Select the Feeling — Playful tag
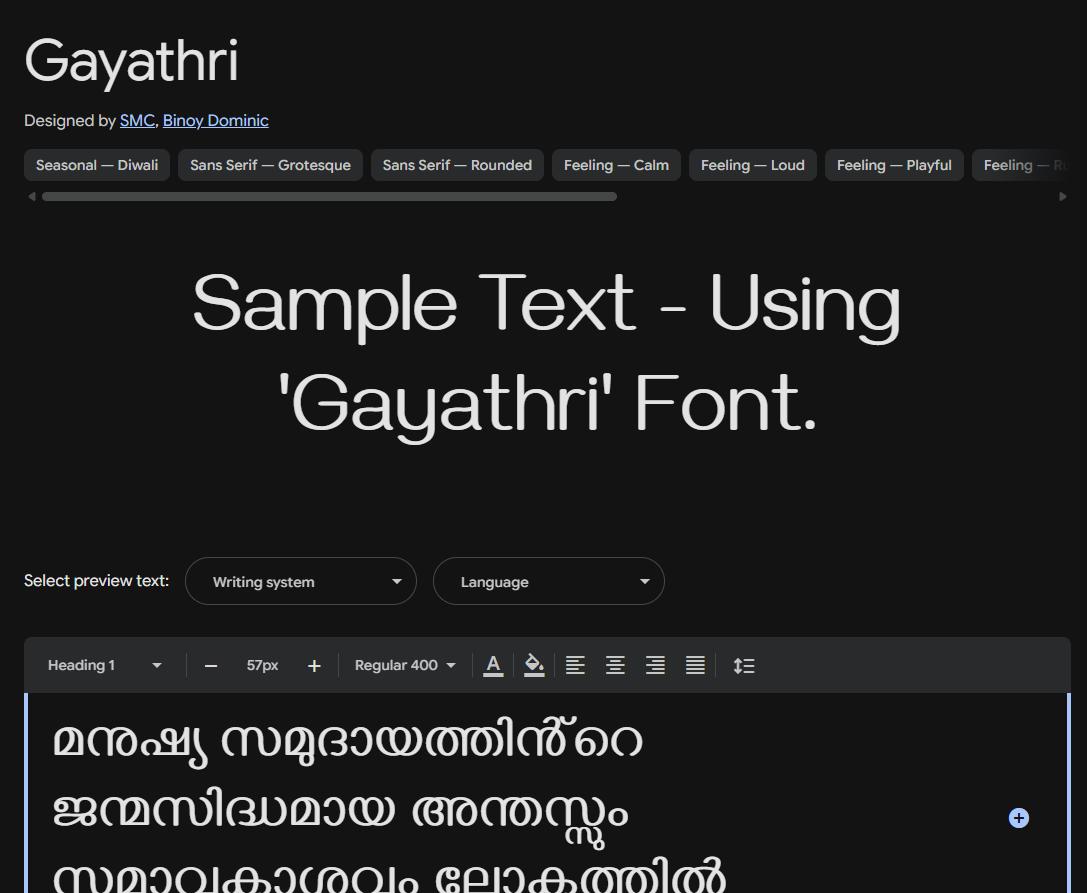The image size is (1087, 893). (x=894, y=165)
